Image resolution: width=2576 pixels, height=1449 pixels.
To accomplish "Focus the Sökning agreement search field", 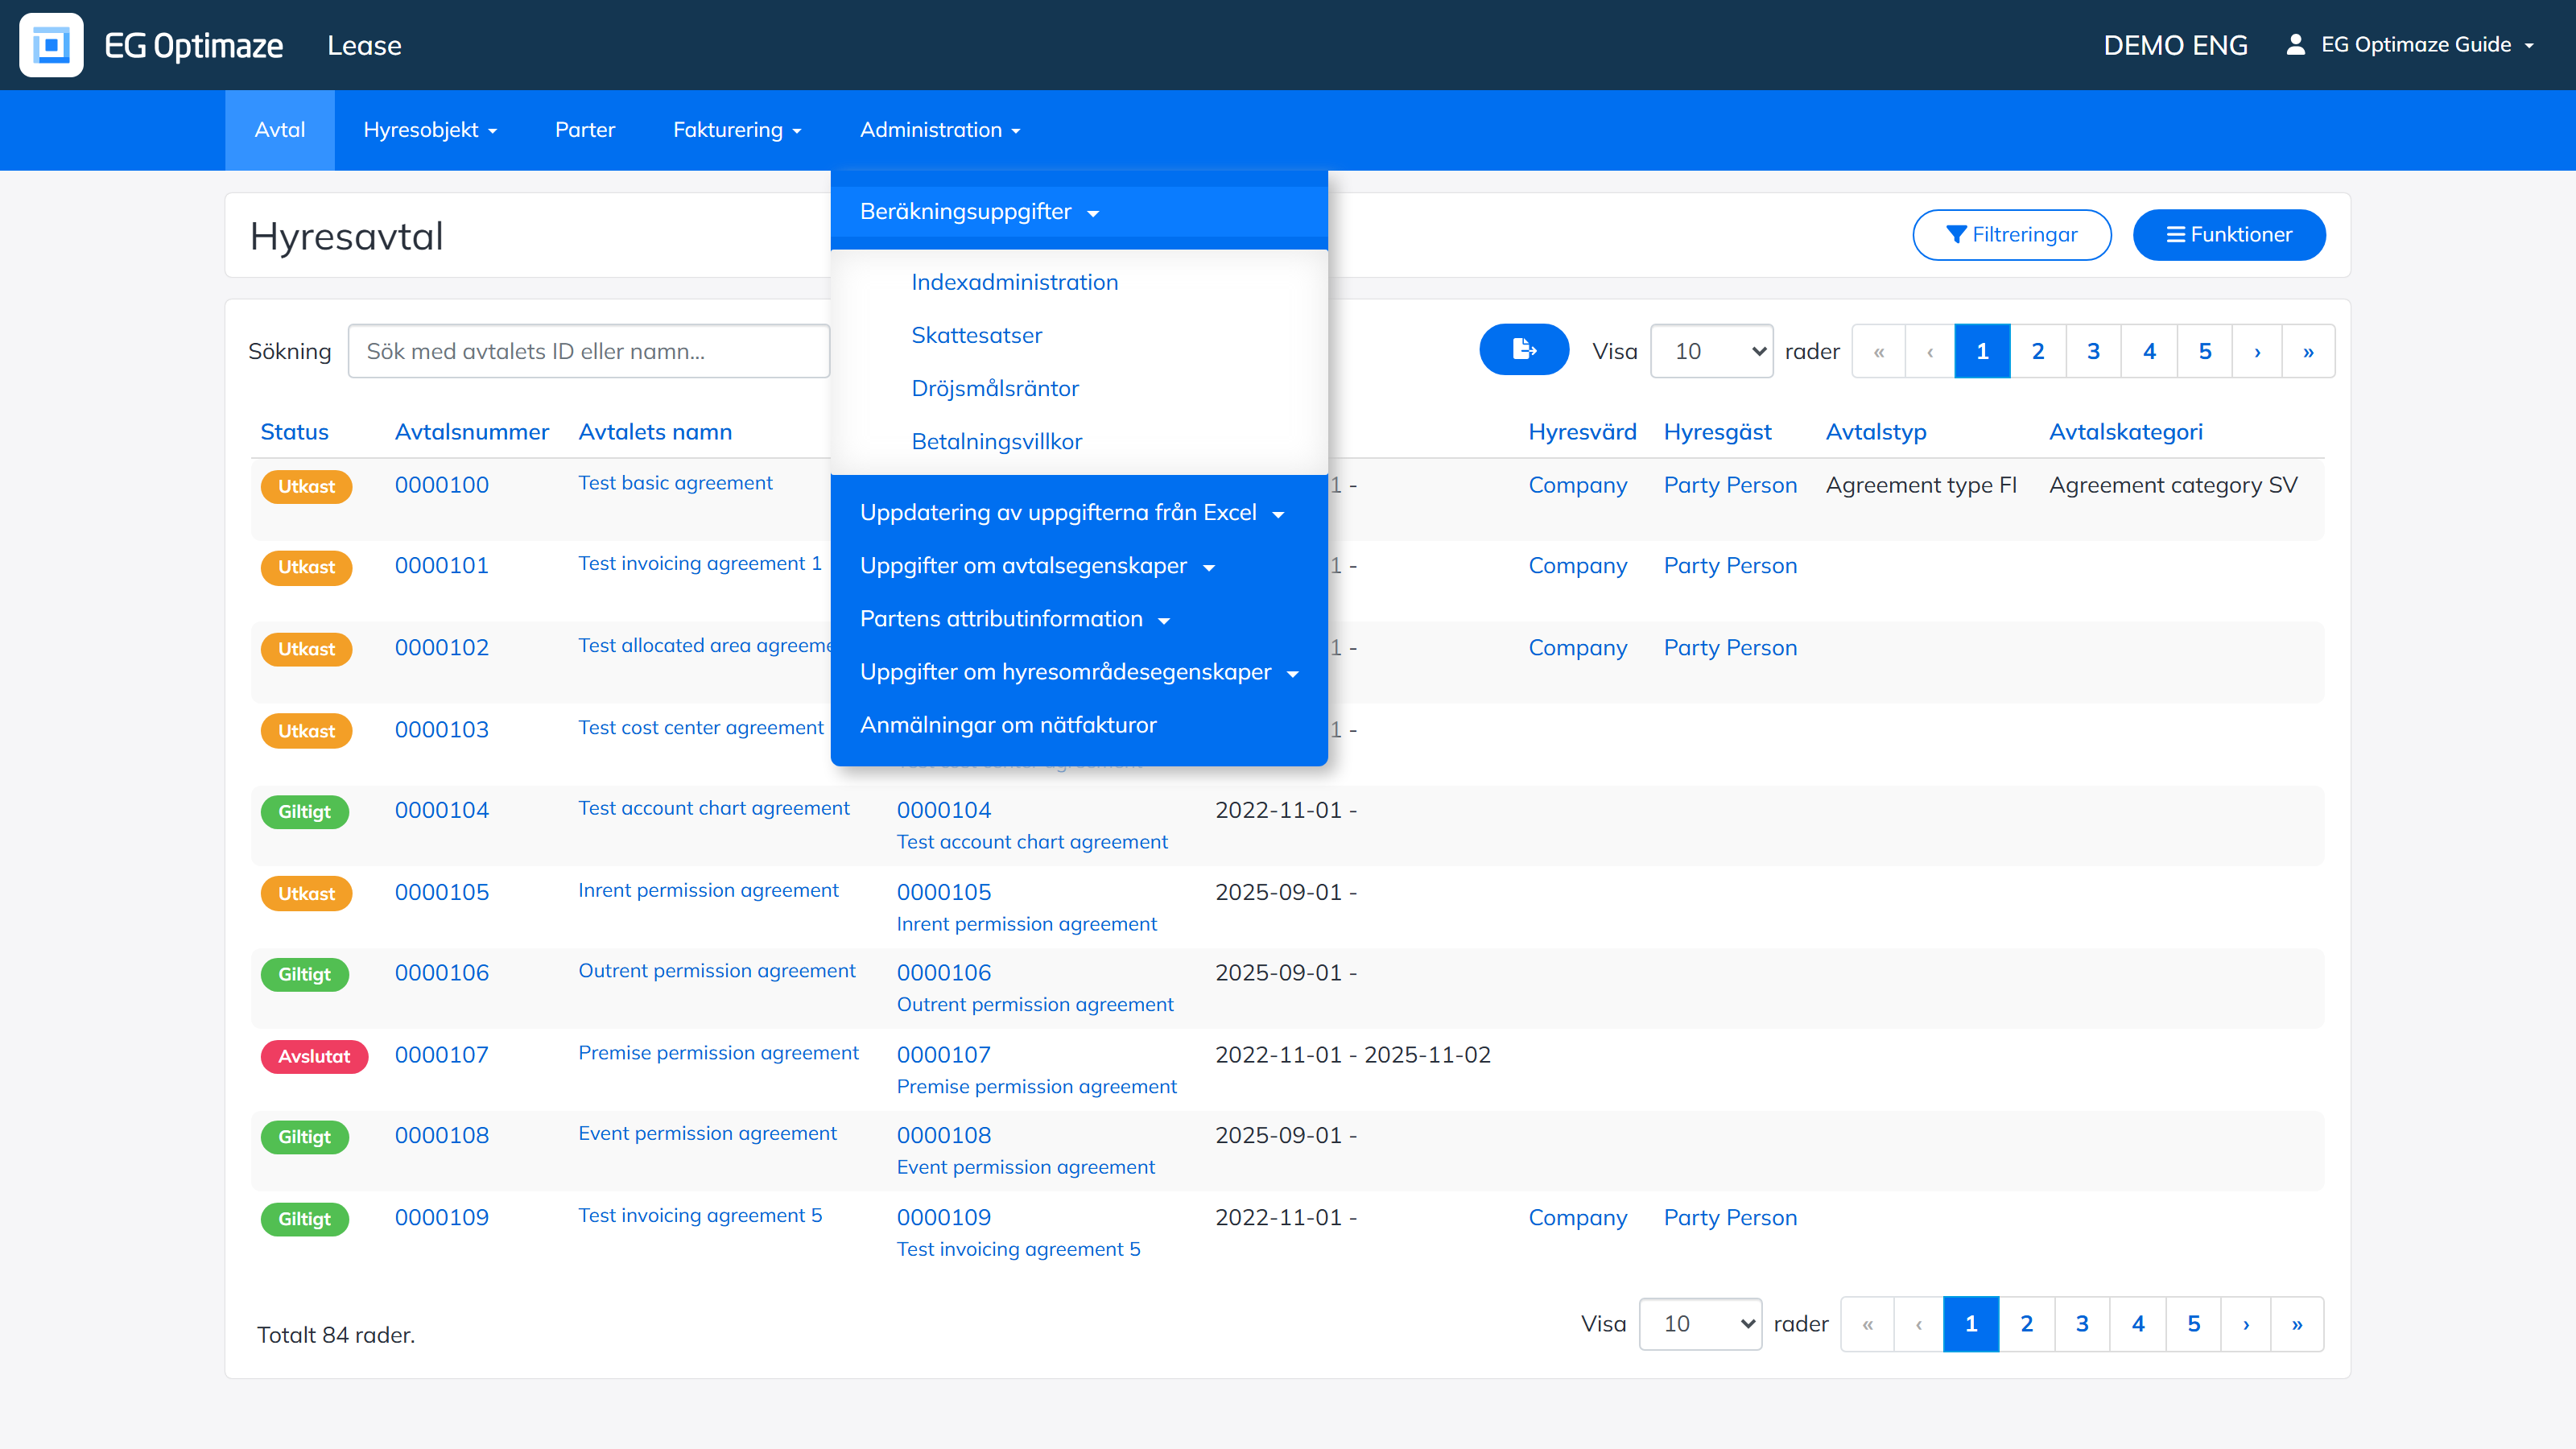I will [589, 351].
